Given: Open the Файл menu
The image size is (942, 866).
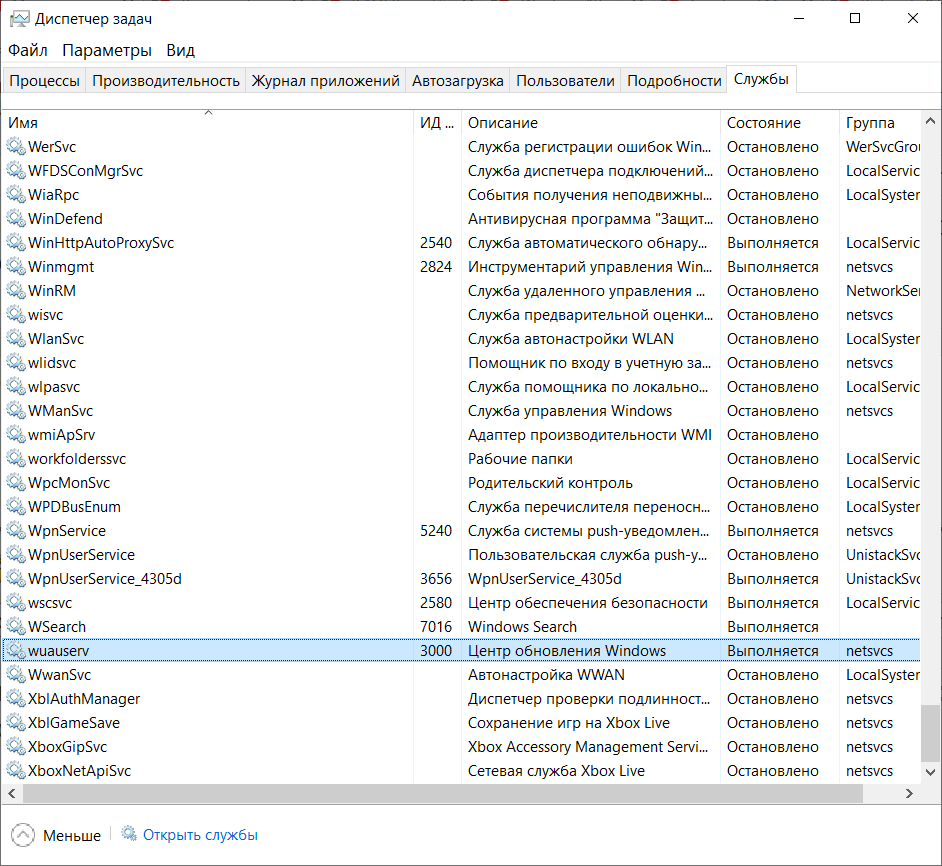Looking at the screenshot, I should tap(28, 50).
